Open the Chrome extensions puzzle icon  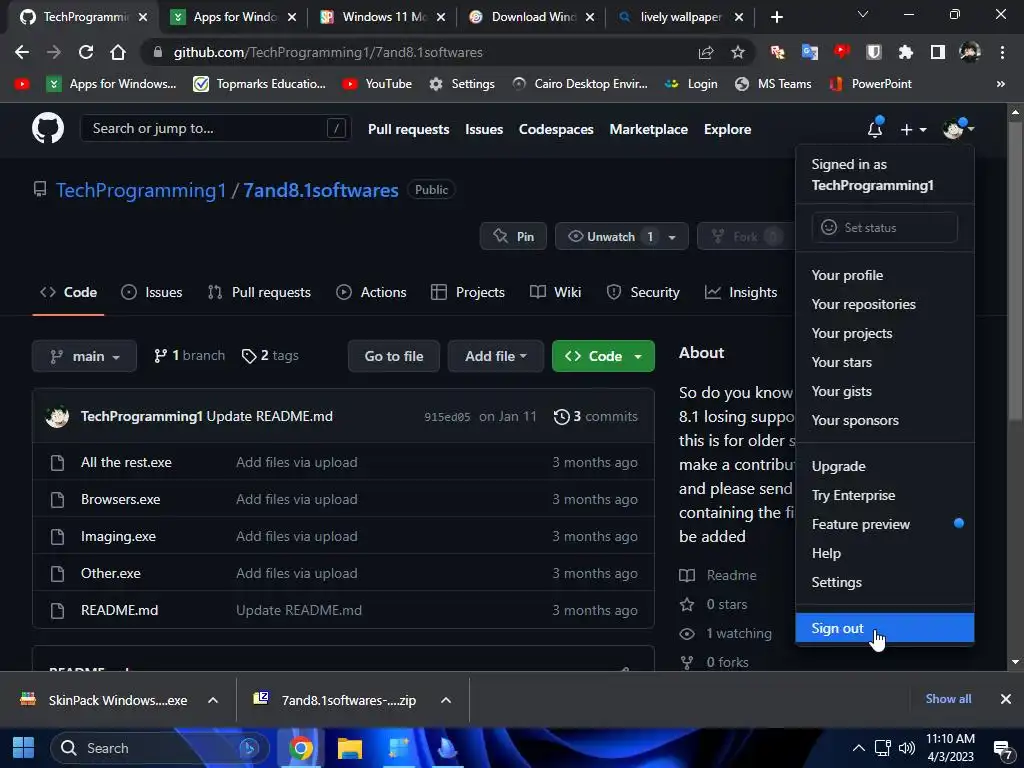point(905,52)
